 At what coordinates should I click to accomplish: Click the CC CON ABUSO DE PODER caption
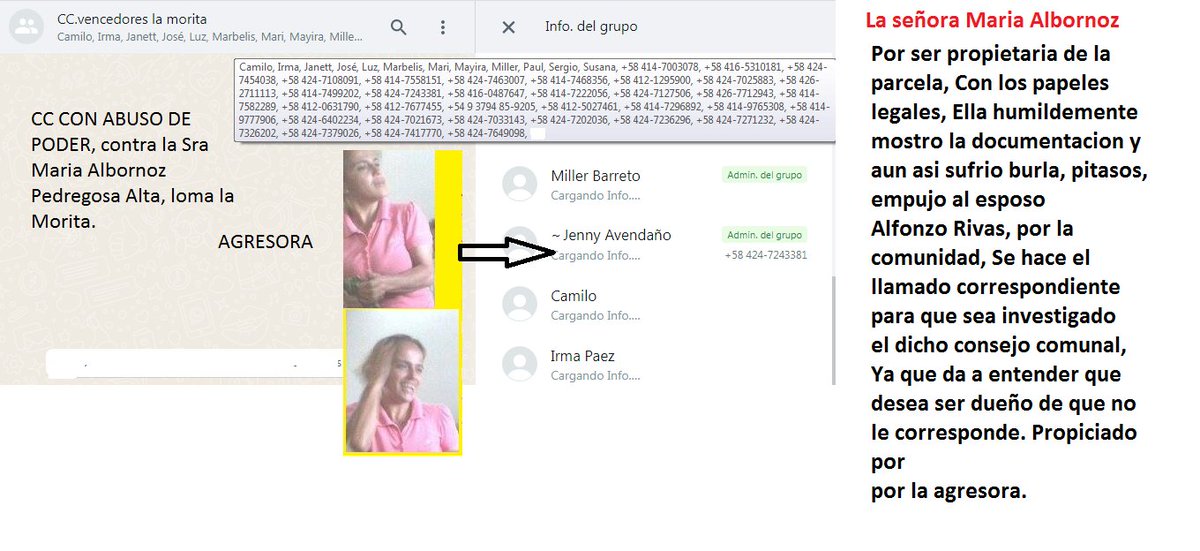[133, 169]
